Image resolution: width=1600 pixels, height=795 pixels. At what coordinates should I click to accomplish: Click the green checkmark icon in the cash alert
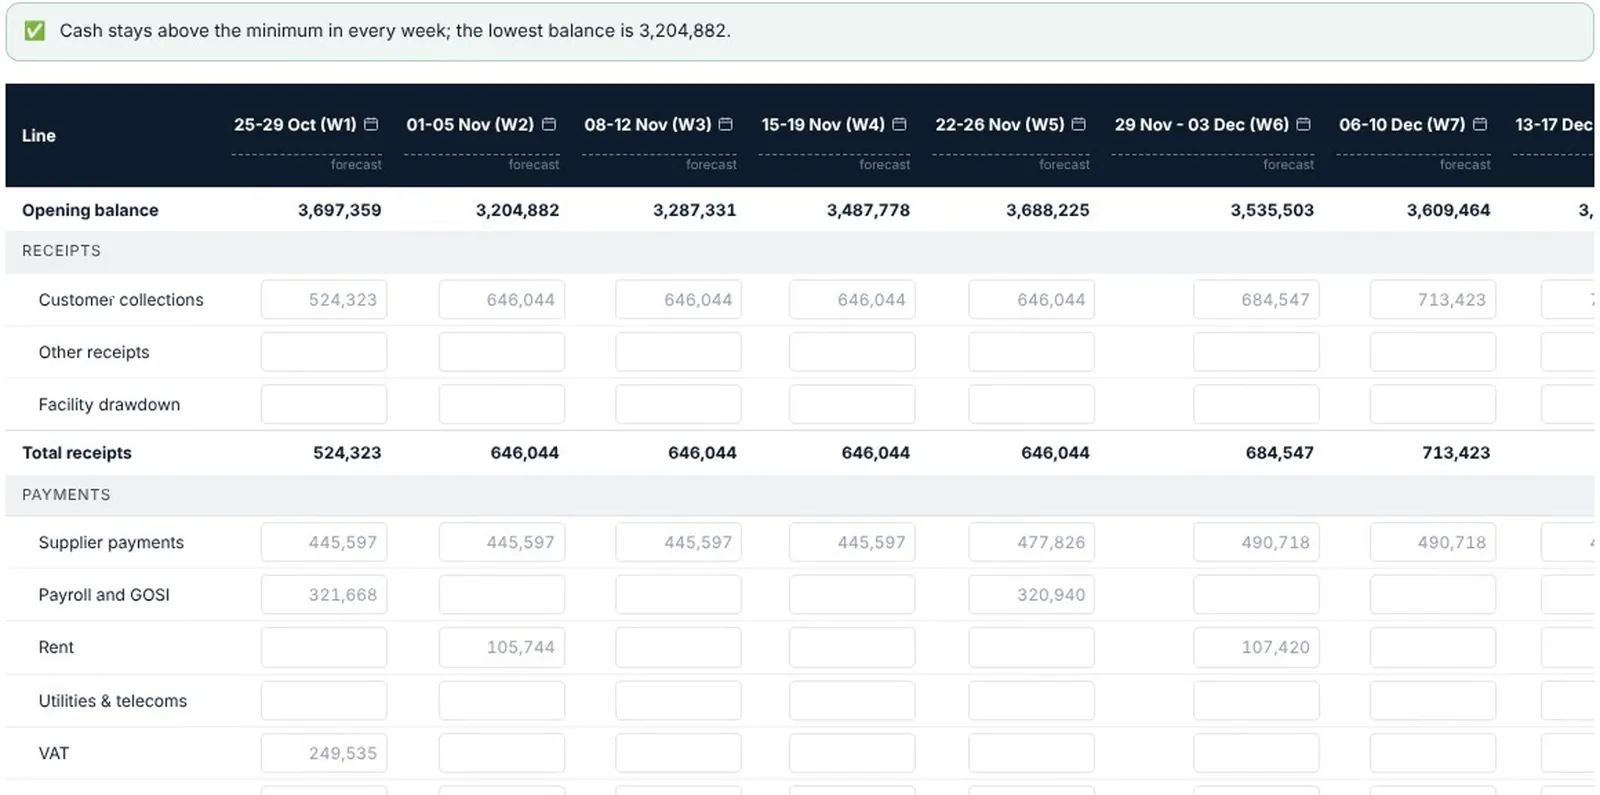click(x=35, y=31)
